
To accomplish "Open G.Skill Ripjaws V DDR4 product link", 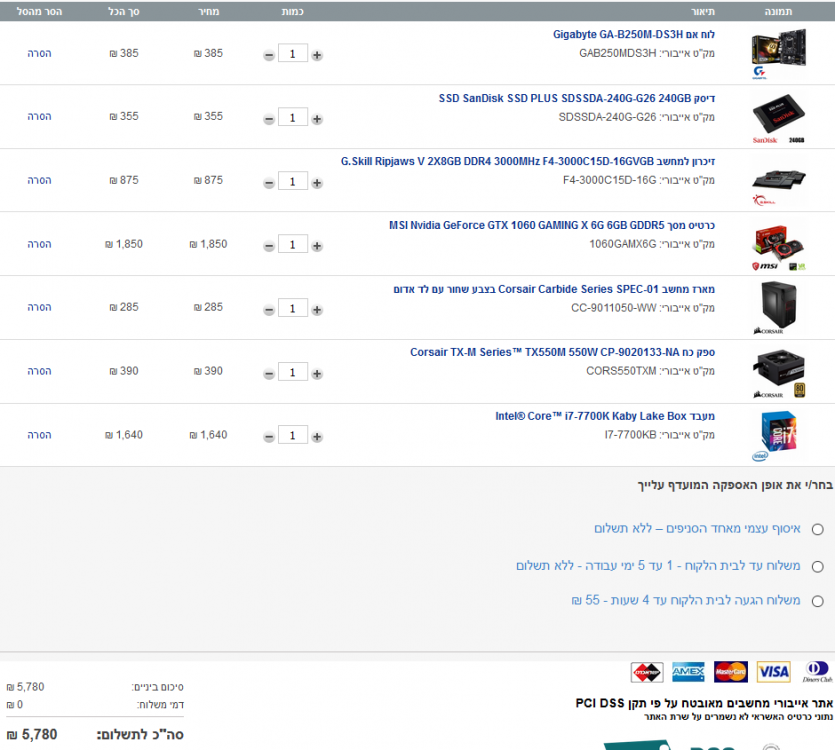I will 528,161.
